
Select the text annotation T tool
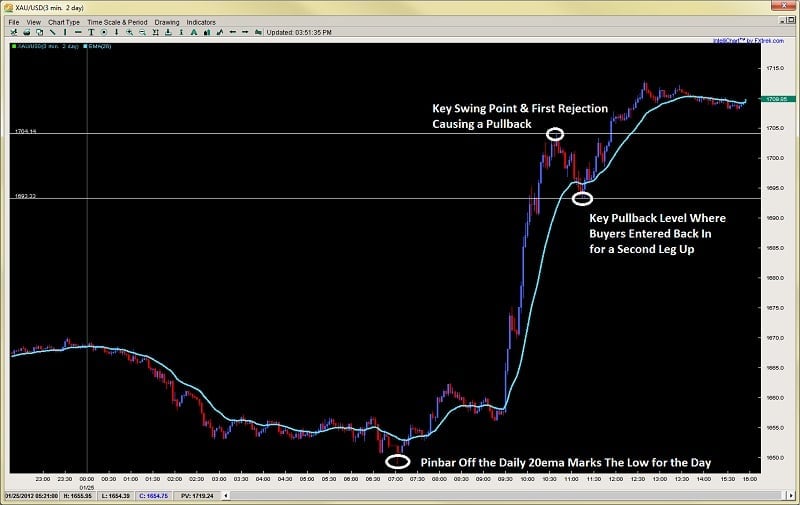[x=91, y=32]
